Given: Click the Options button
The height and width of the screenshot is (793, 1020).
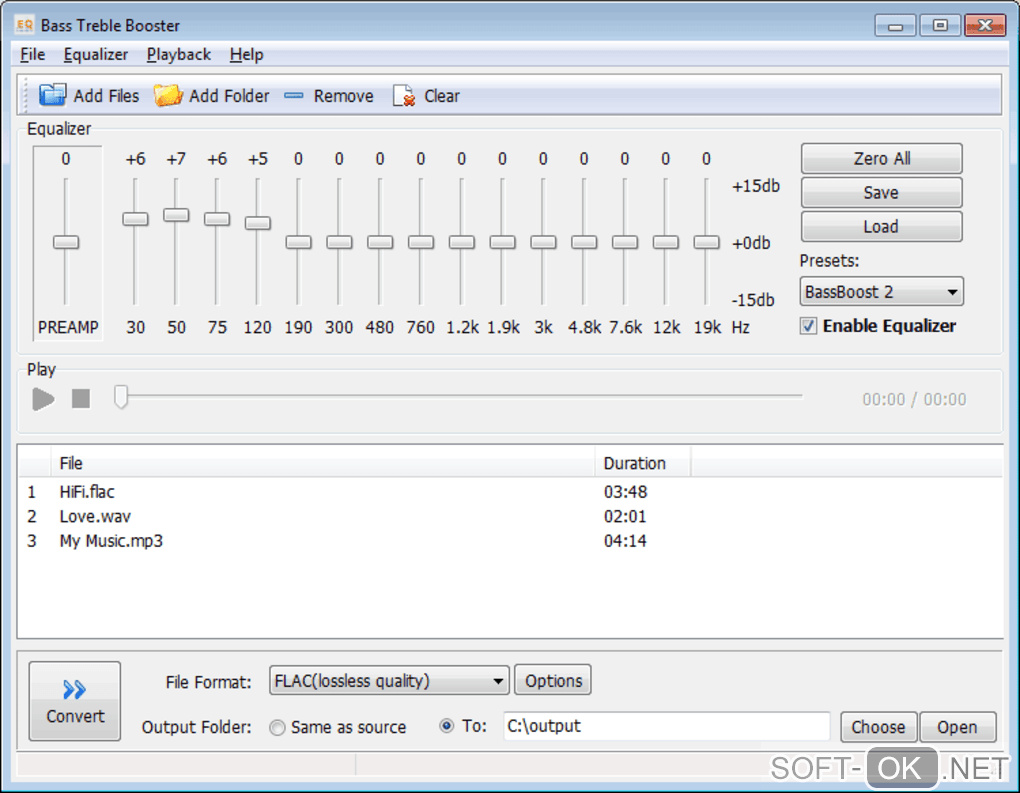Looking at the screenshot, I should [553, 680].
